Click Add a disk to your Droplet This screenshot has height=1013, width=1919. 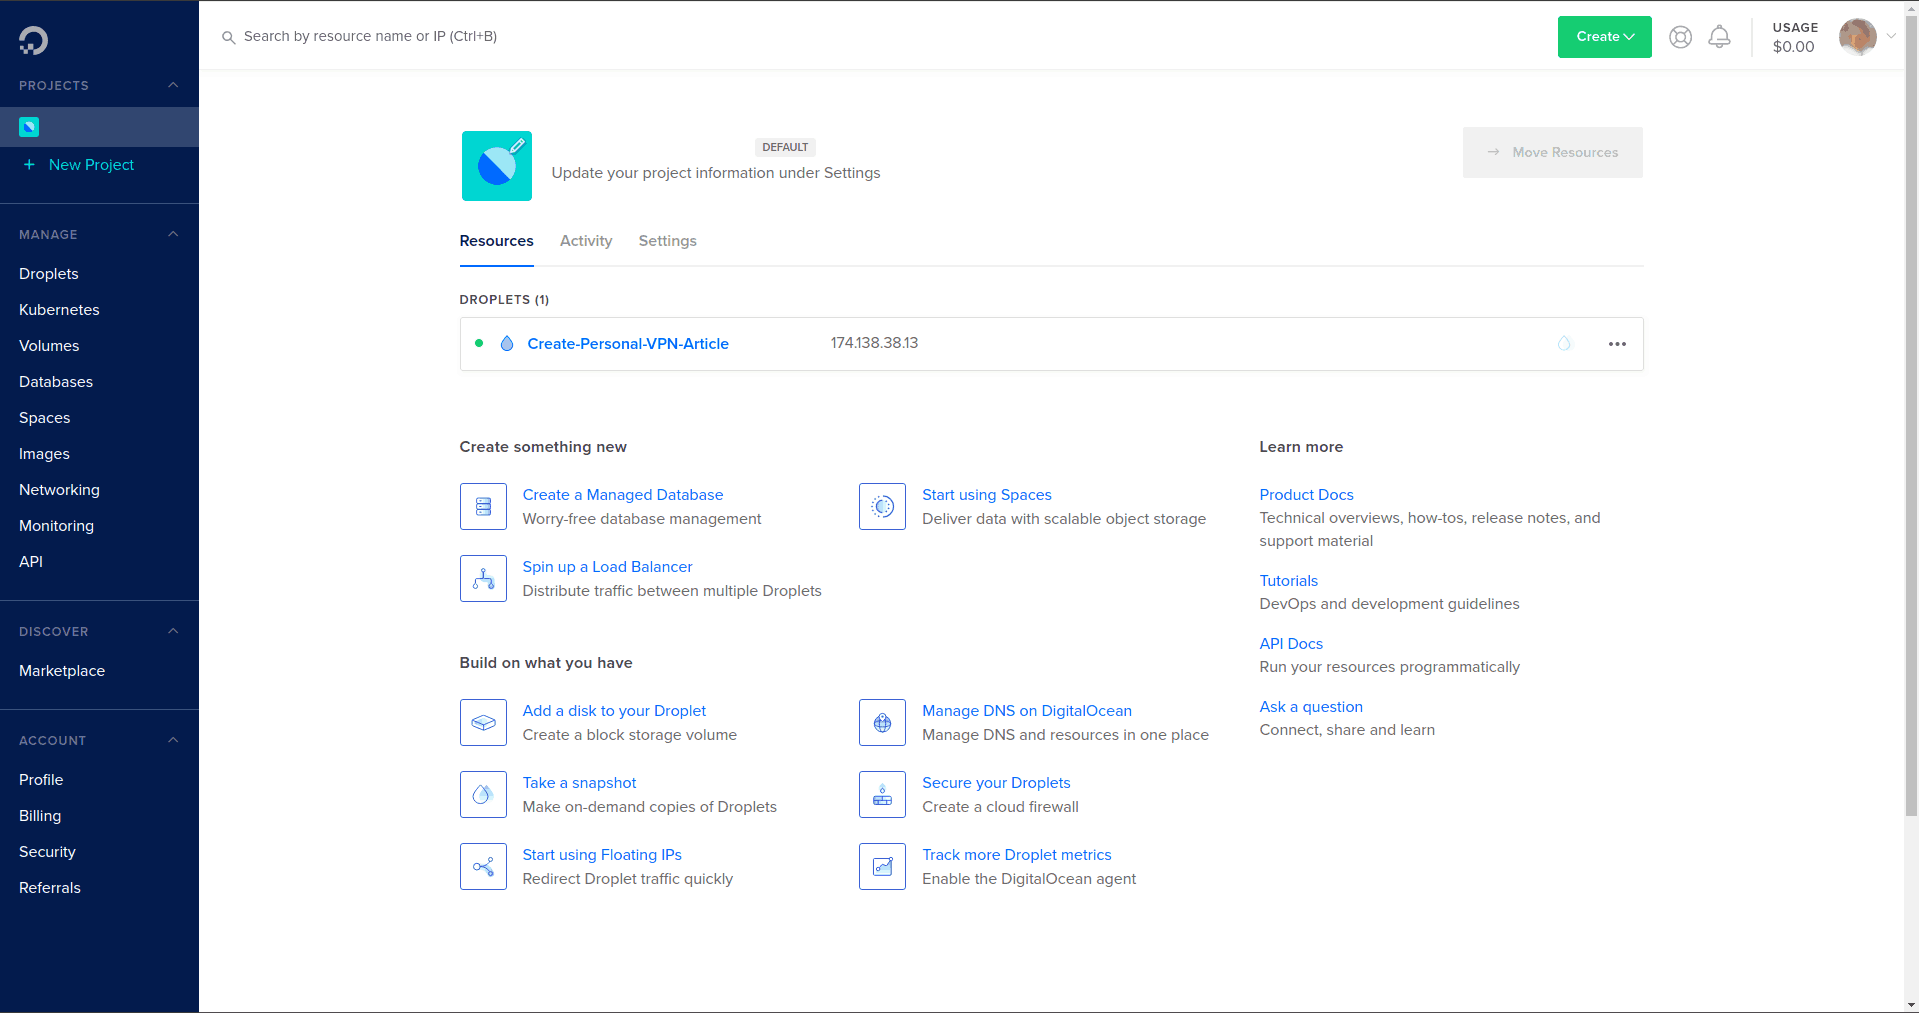coord(614,711)
